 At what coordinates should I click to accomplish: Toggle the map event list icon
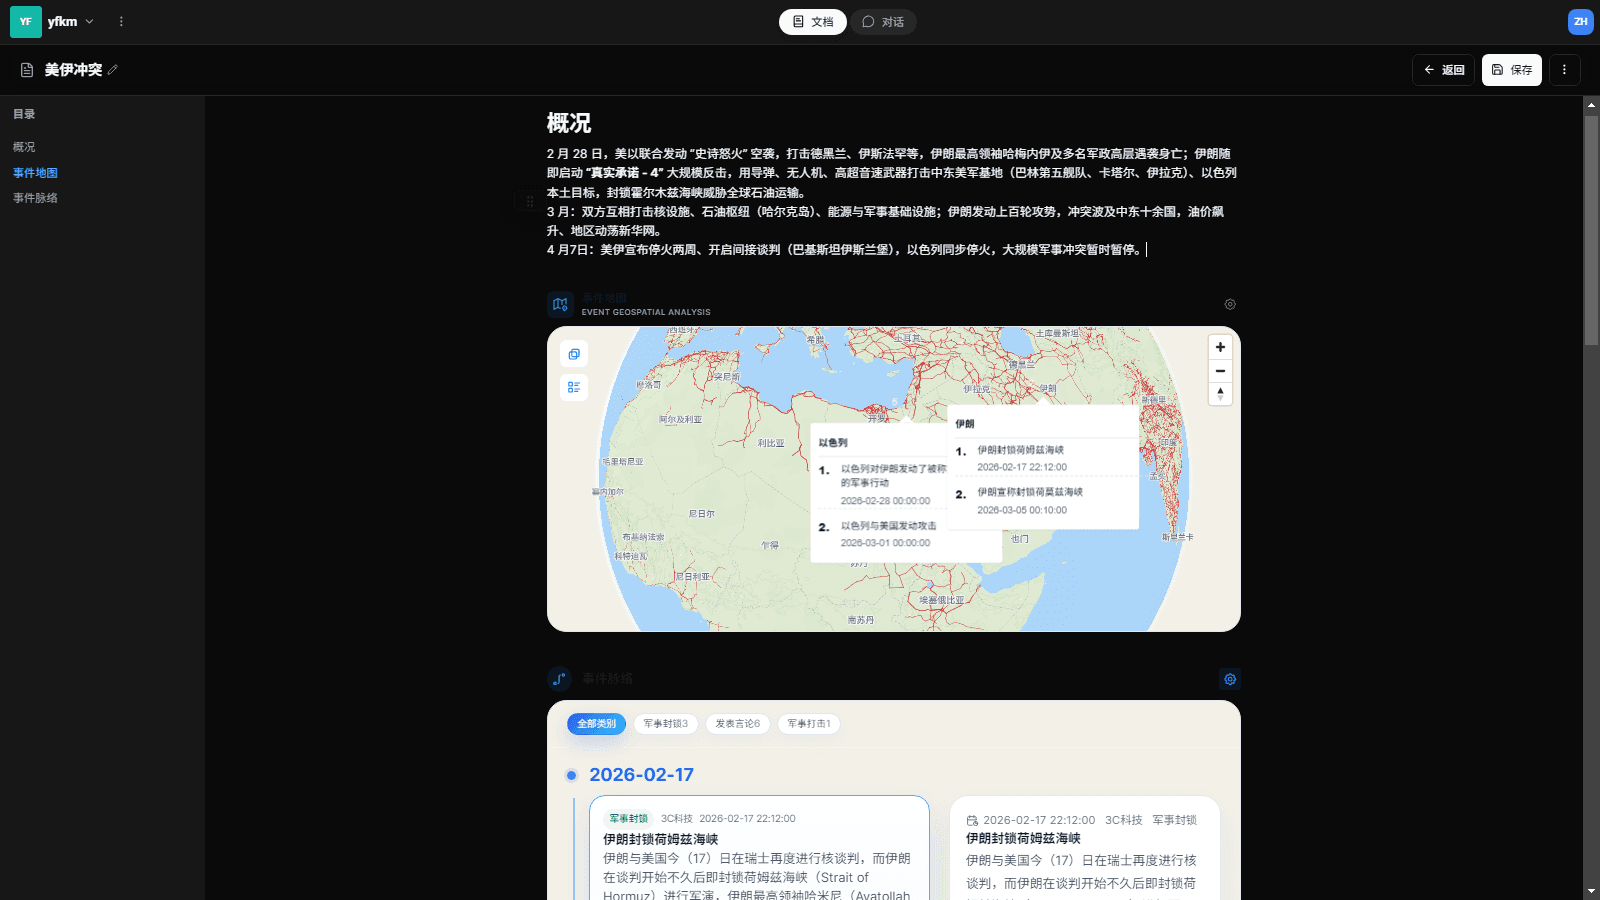coord(574,387)
